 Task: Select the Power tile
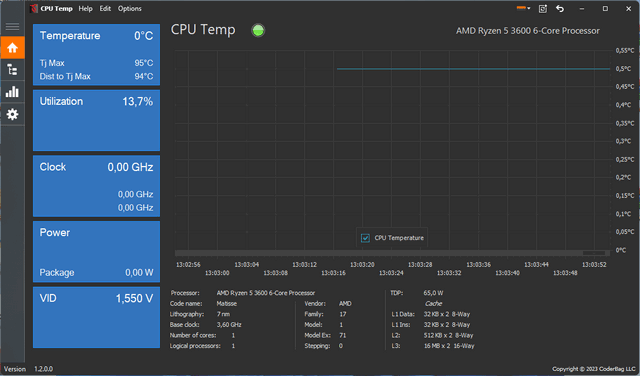(96, 251)
